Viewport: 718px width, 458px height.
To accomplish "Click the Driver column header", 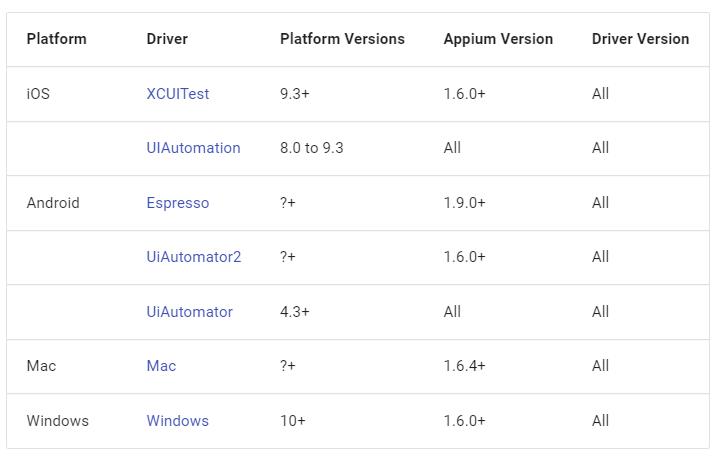I will [x=167, y=39].
